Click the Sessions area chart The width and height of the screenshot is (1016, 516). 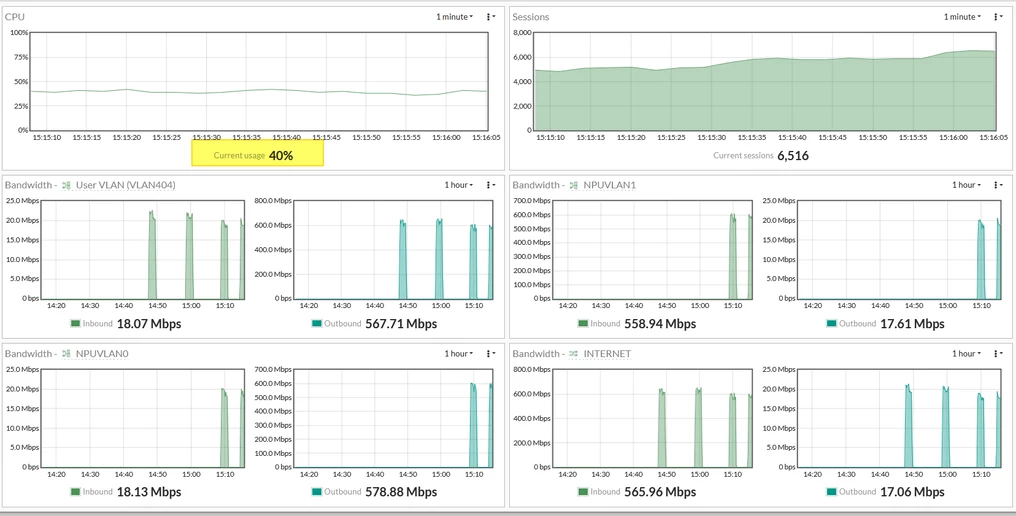tap(765, 81)
